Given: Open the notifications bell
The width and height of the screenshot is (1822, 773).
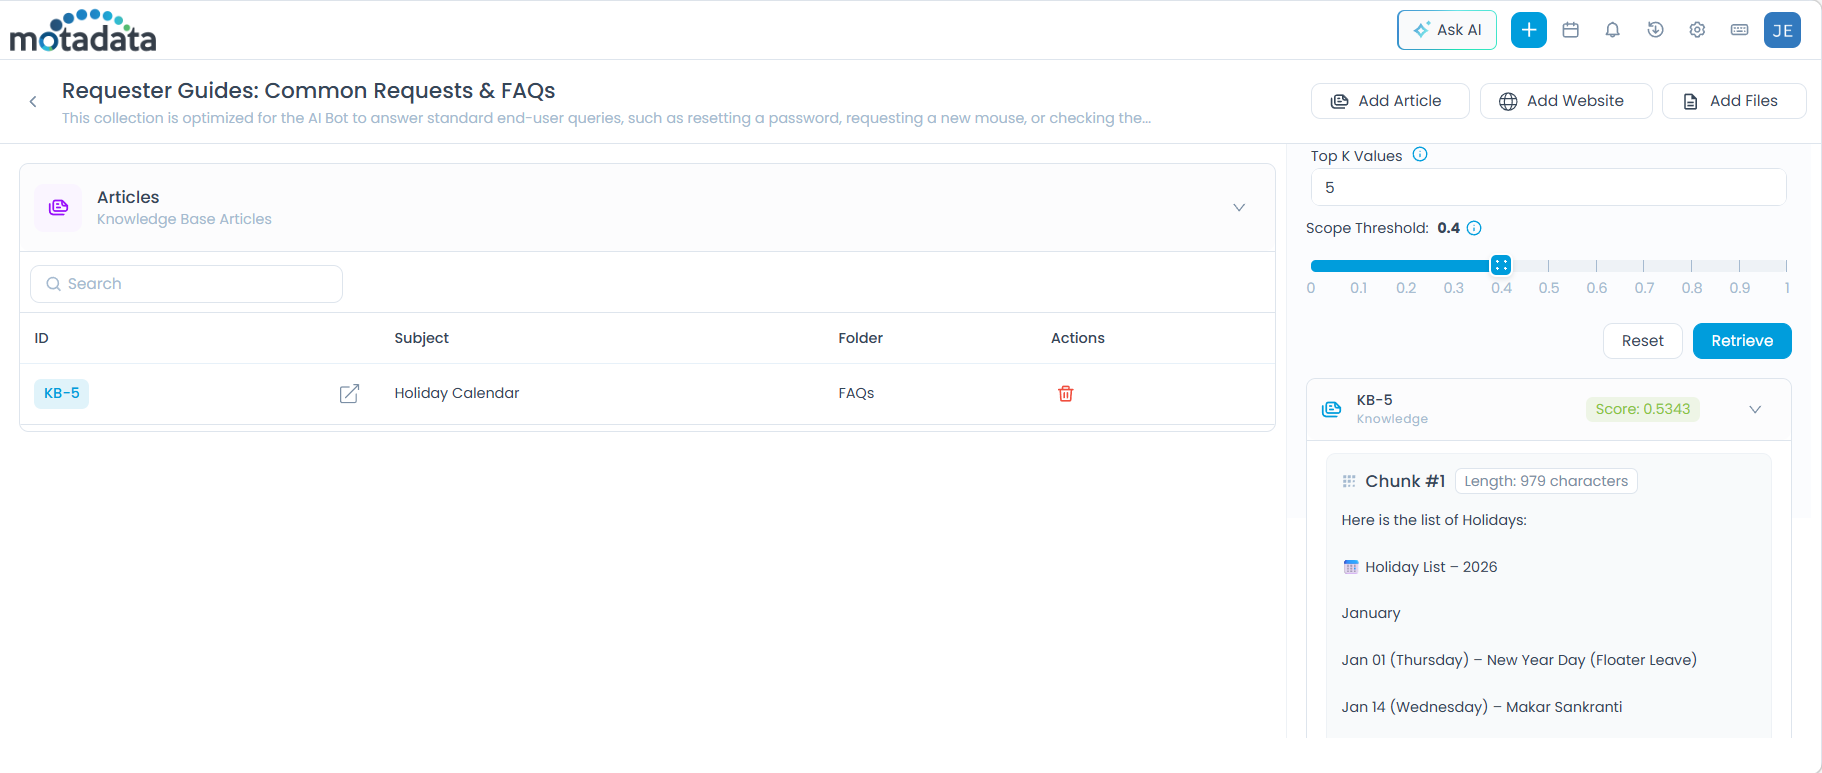Looking at the screenshot, I should [x=1612, y=30].
